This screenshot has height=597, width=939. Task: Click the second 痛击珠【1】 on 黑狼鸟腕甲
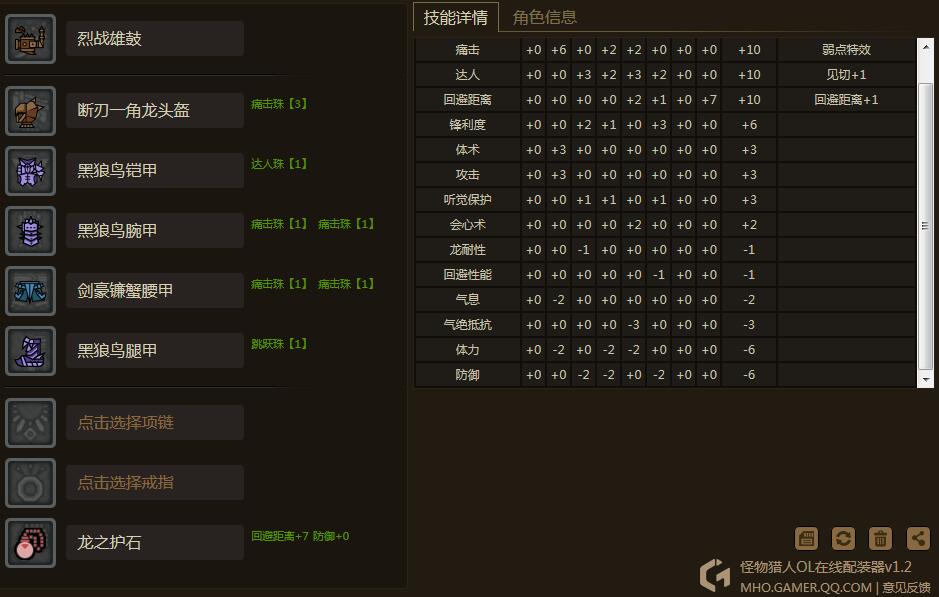(346, 223)
